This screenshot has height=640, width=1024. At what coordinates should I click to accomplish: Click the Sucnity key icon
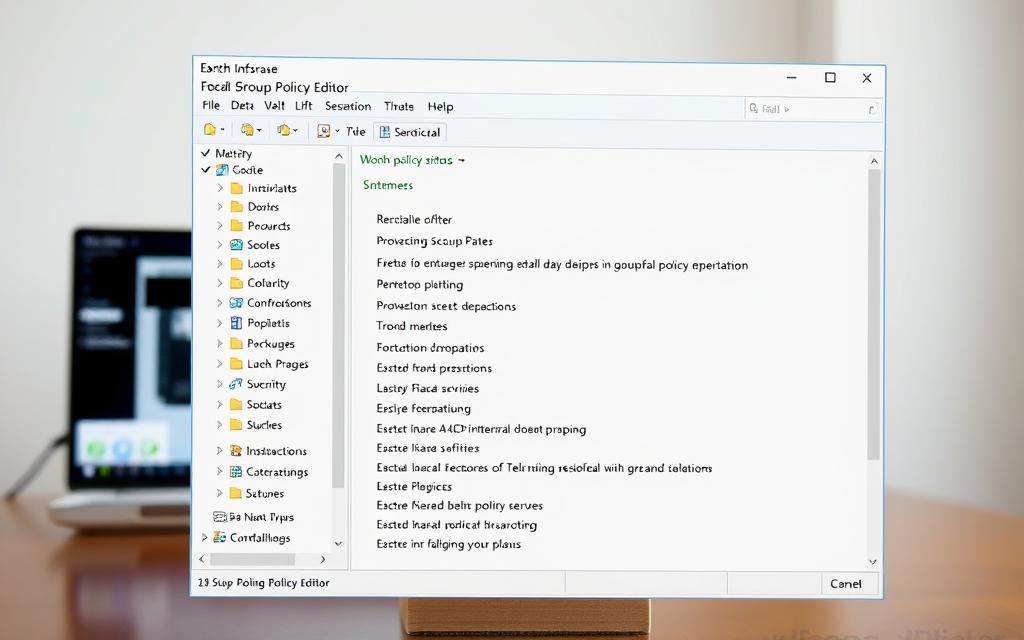236,384
